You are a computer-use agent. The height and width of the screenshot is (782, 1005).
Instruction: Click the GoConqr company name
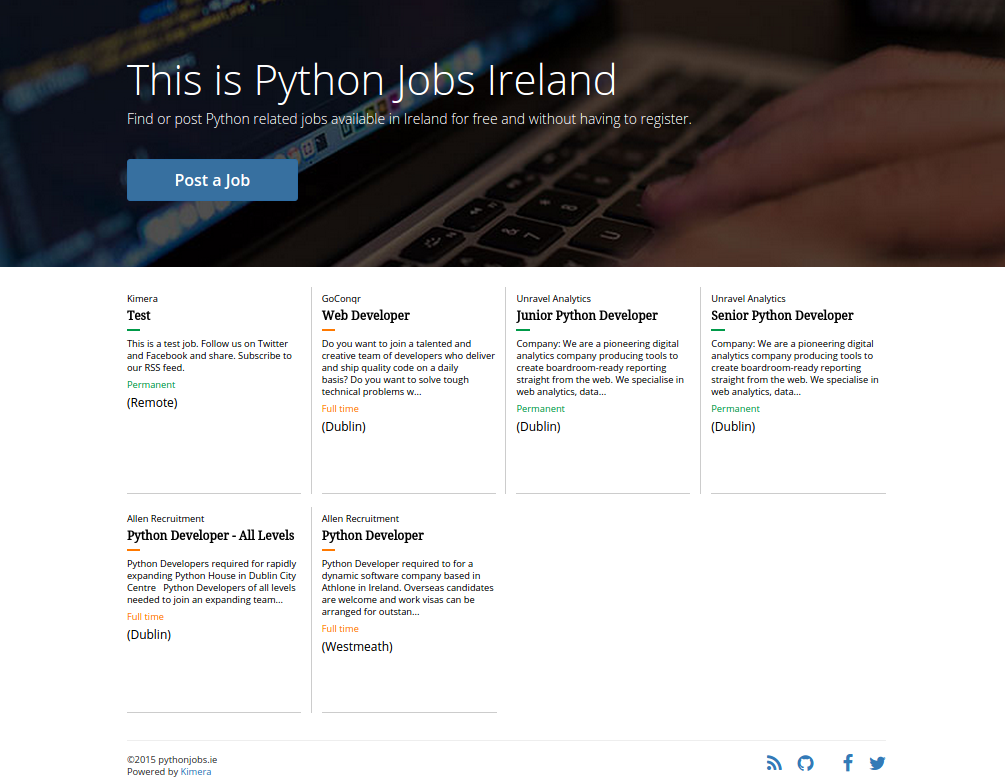tap(341, 299)
